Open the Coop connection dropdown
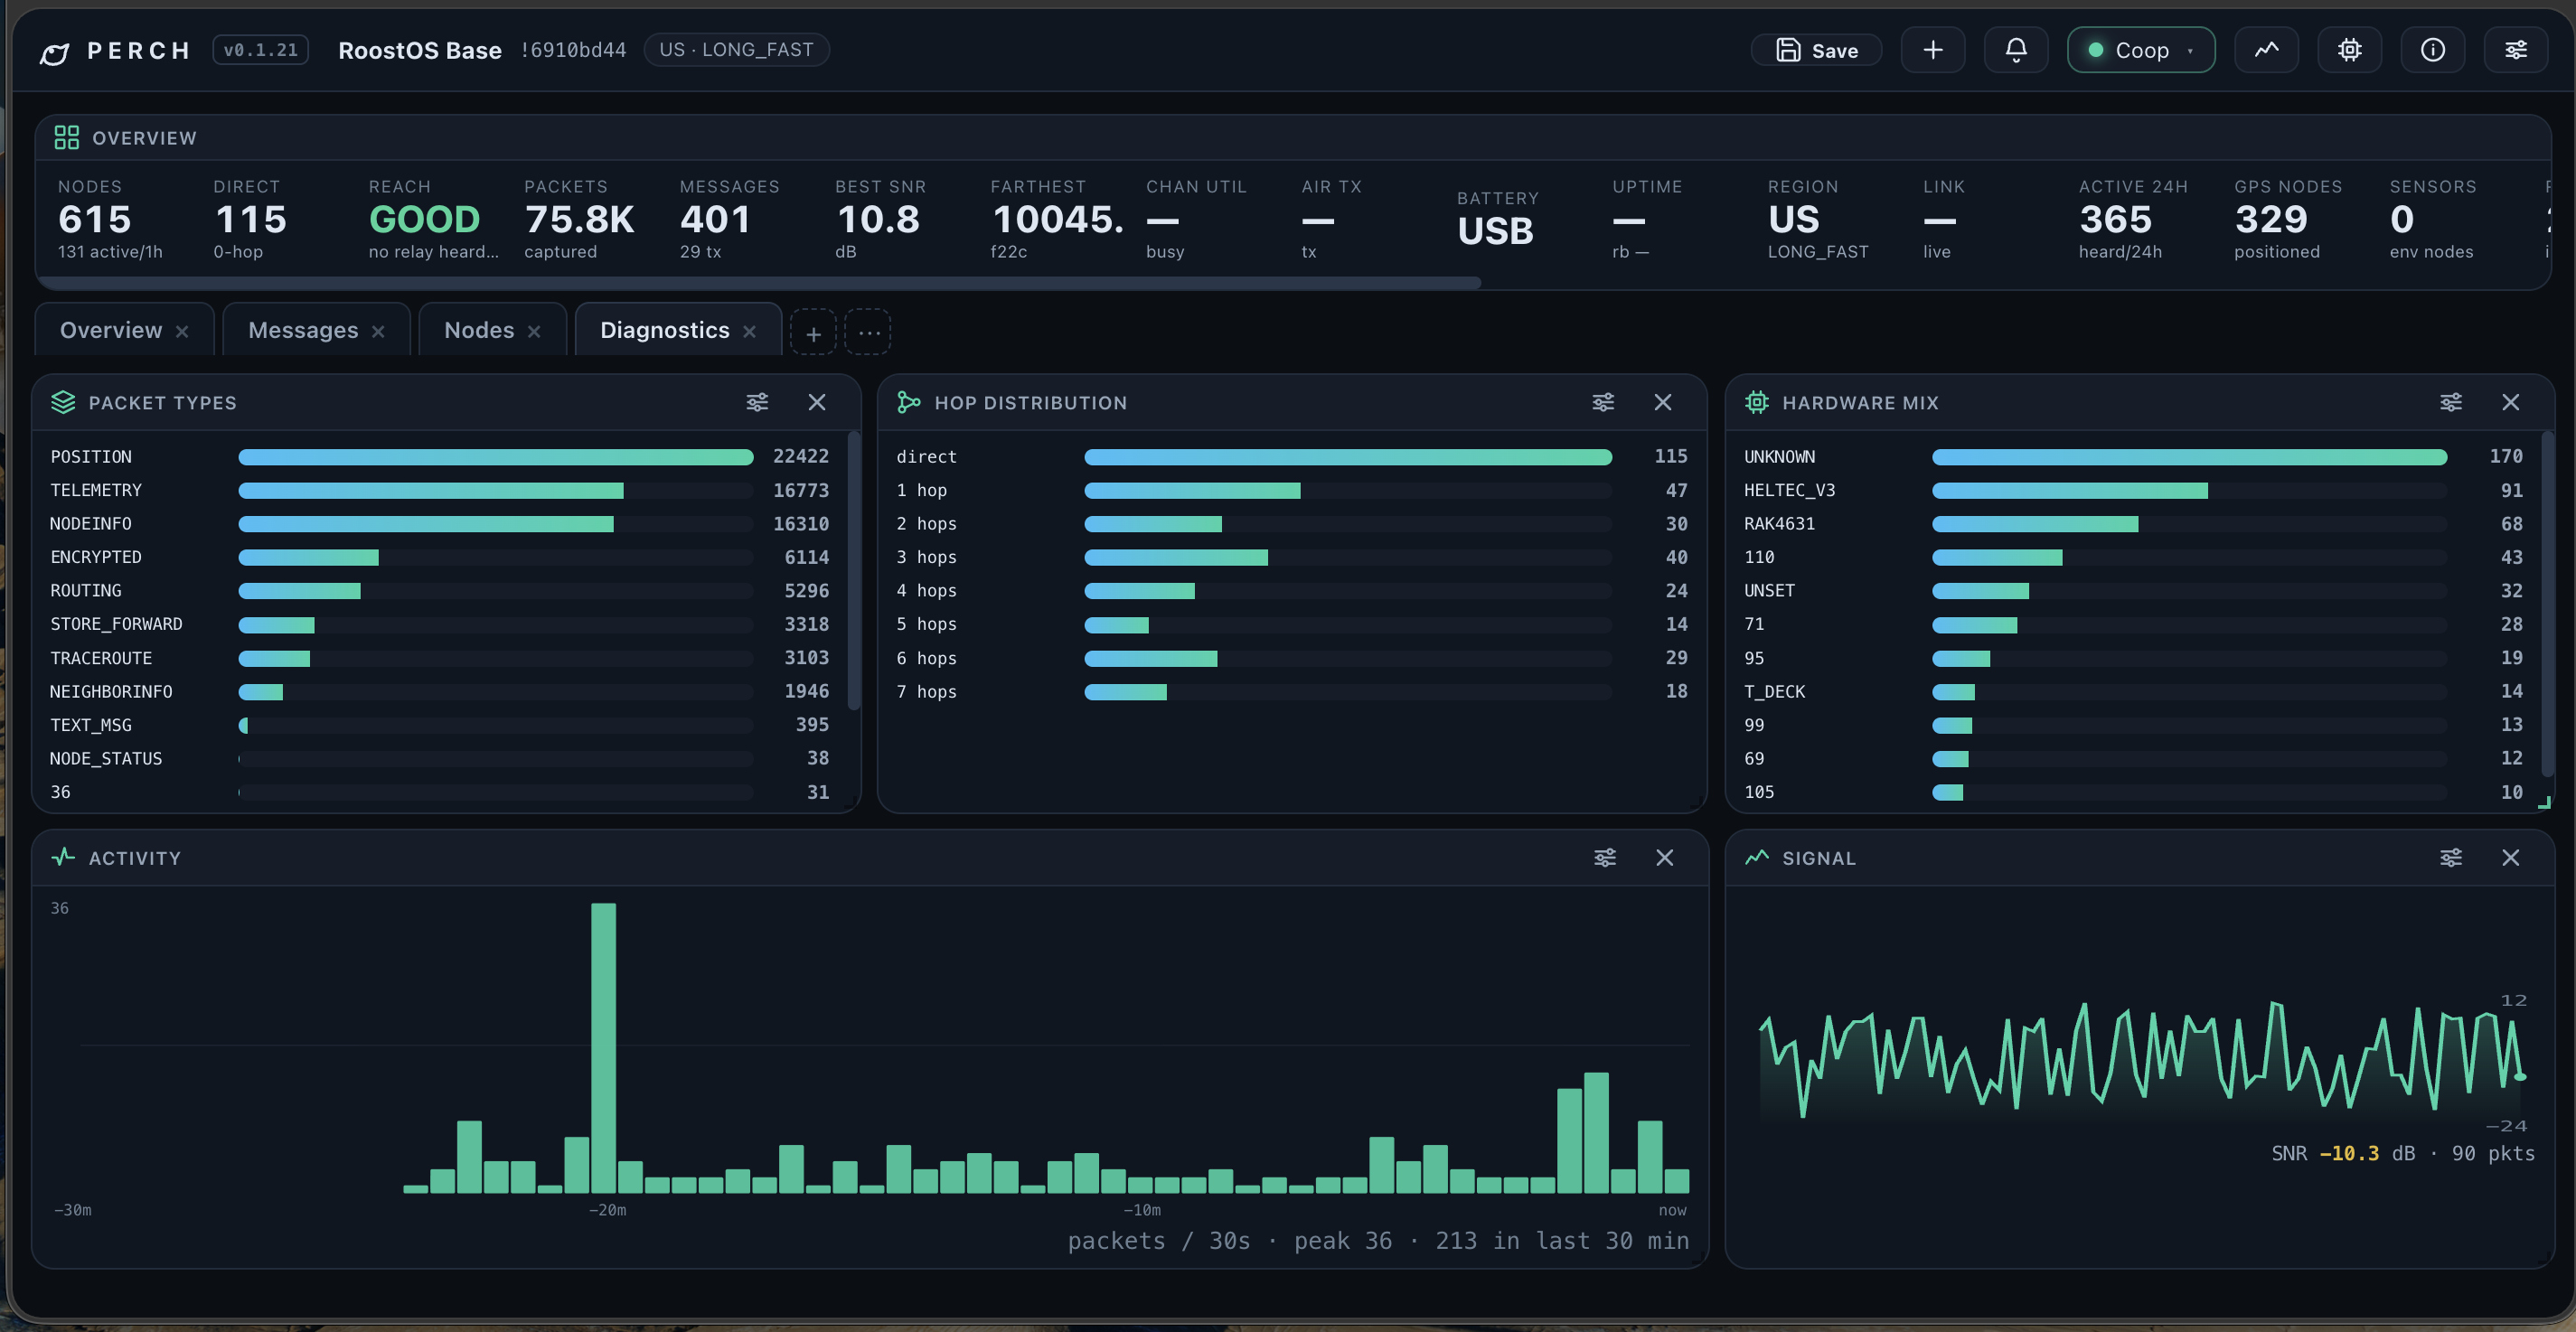The height and width of the screenshot is (1332, 2576). click(x=2141, y=50)
